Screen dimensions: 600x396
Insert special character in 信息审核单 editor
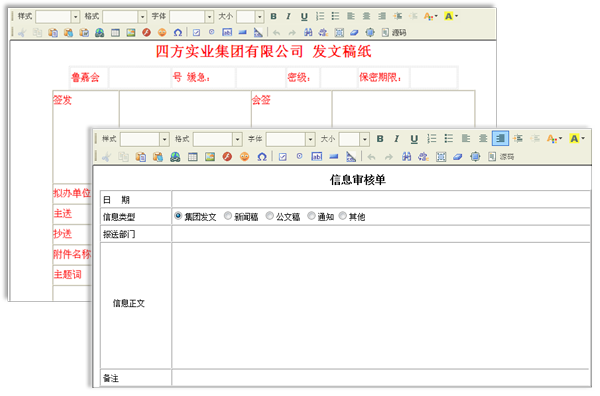coord(262,157)
